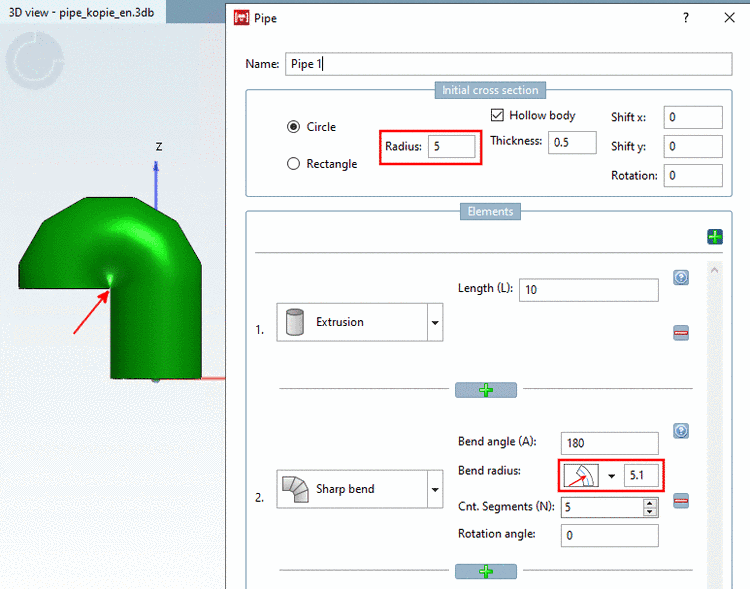Click the Pipe dialog title icon
The image size is (750, 589).
click(242, 18)
